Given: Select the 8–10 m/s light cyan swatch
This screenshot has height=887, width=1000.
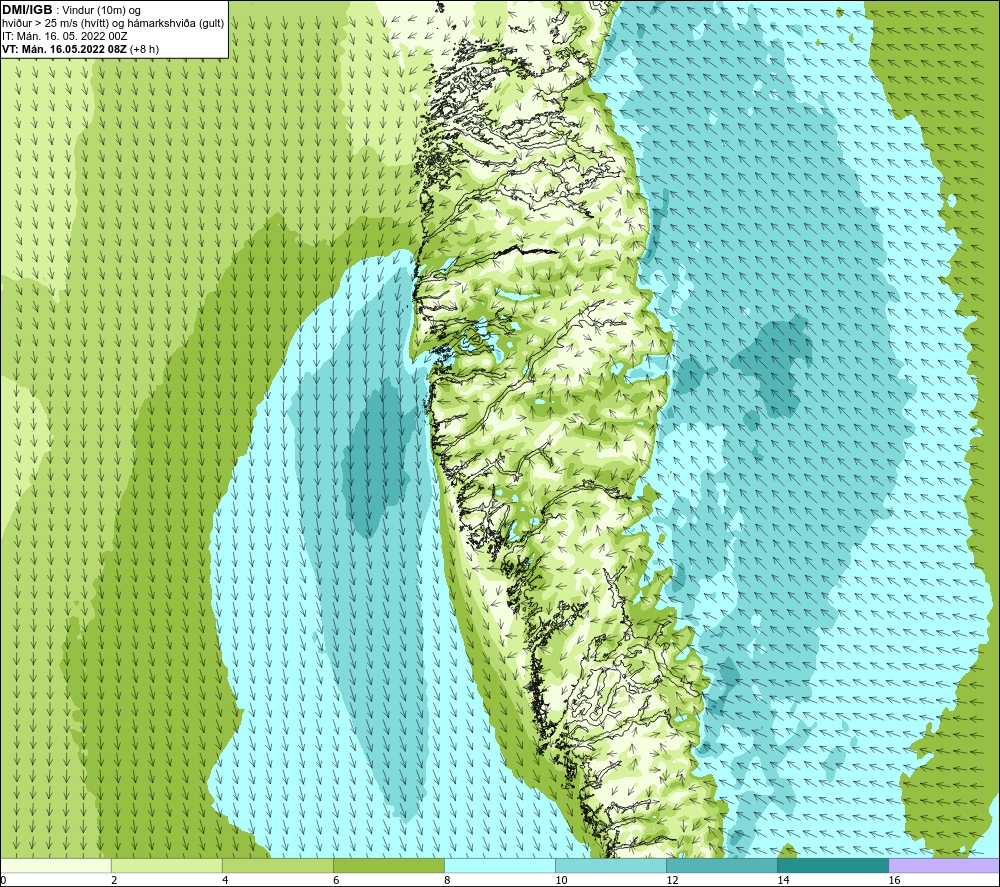Looking at the screenshot, I should [499, 866].
